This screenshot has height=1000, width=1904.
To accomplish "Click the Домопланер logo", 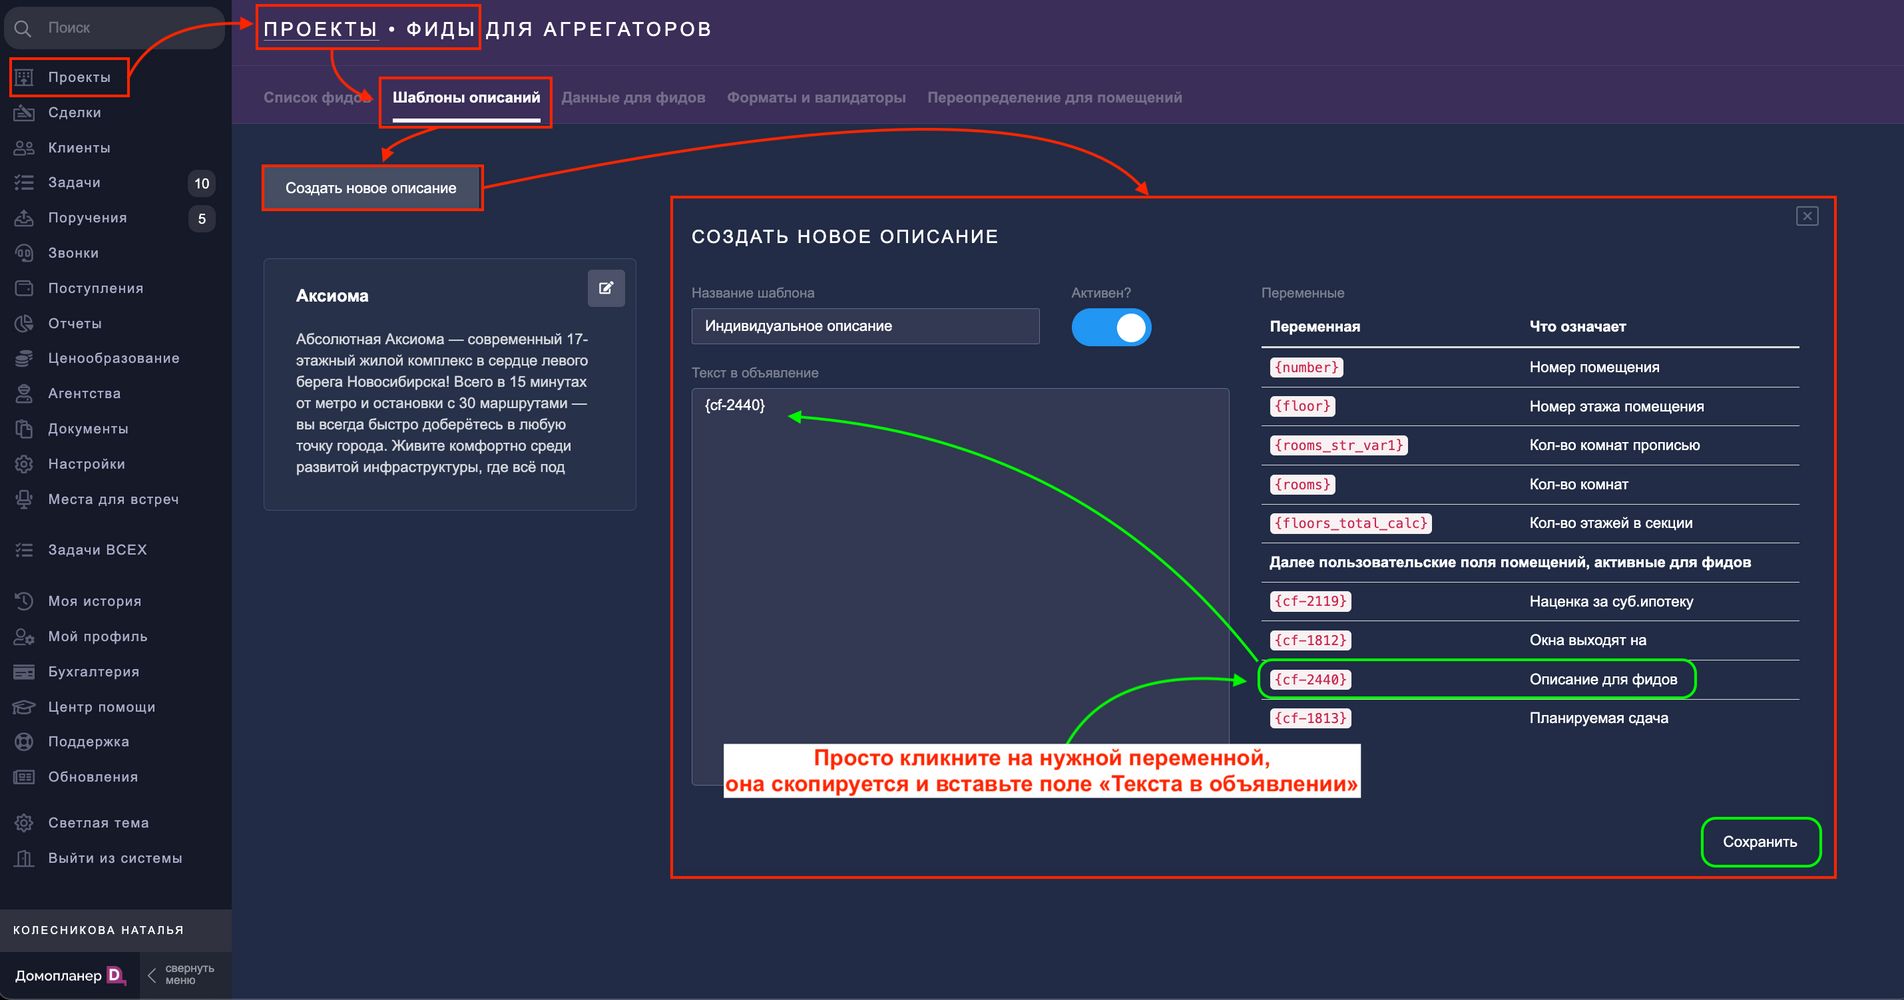I will [70, 975].
